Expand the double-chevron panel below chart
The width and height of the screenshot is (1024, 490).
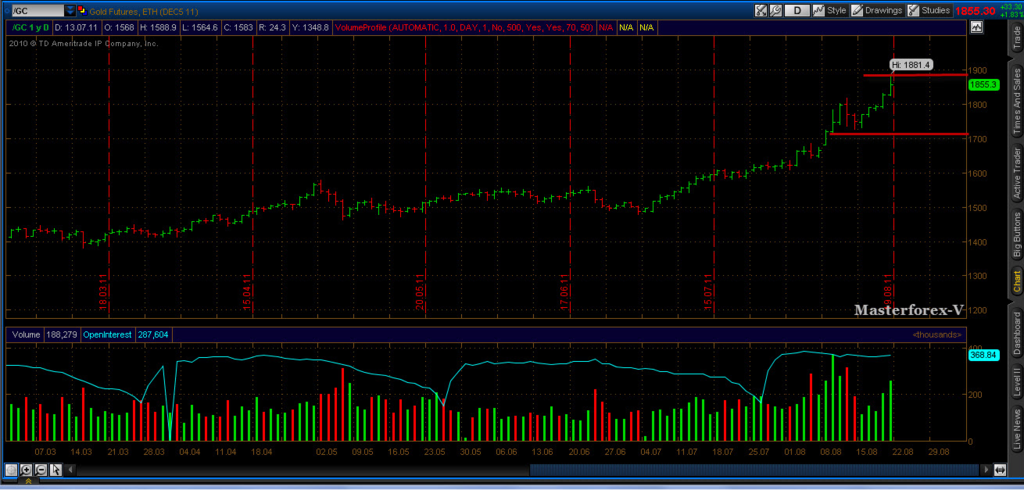tap(30, 482)
